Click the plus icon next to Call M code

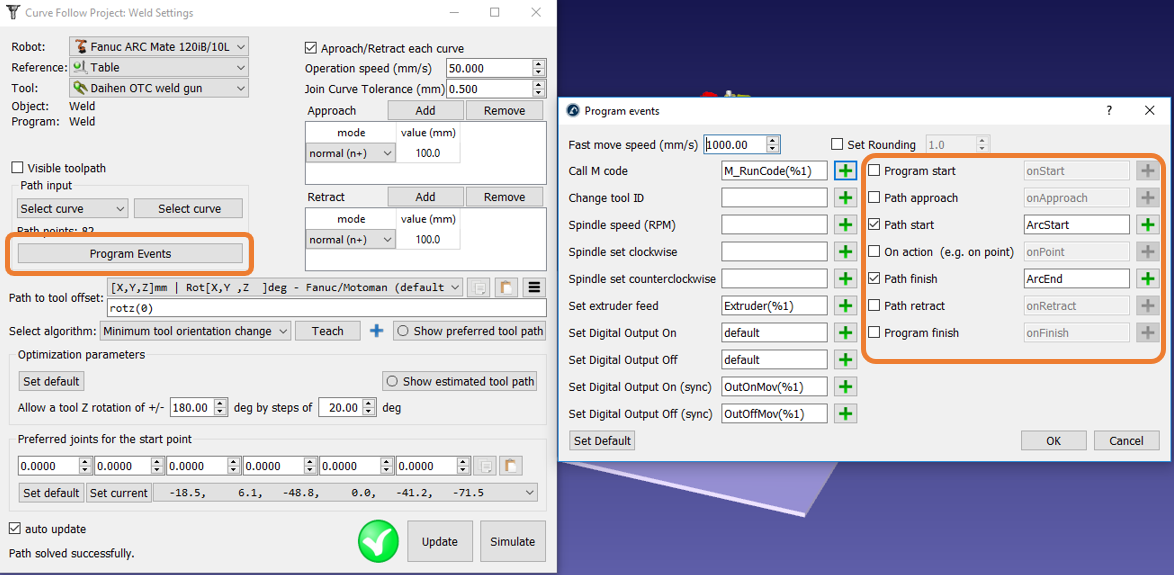pyautogui.click(x=845, y=171)
